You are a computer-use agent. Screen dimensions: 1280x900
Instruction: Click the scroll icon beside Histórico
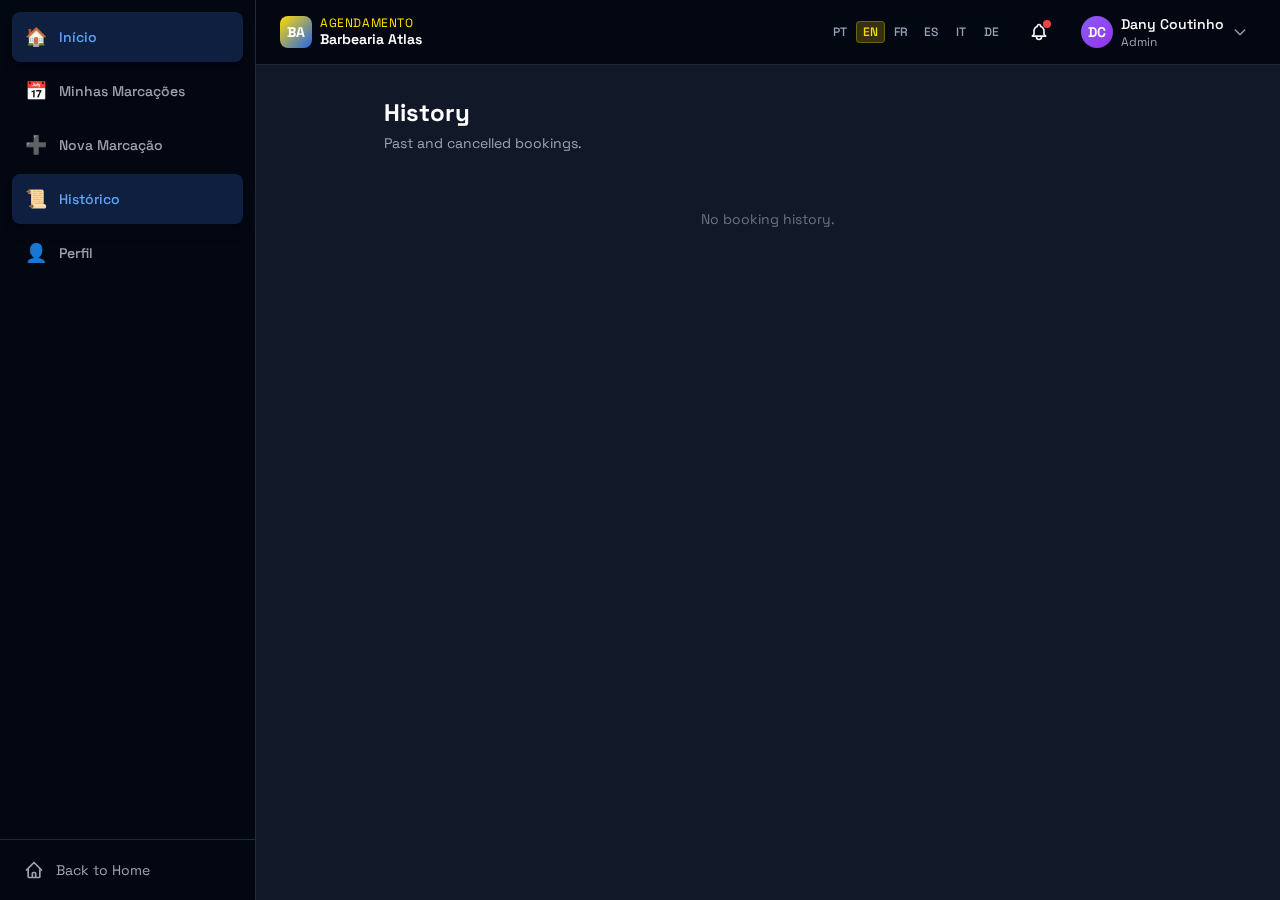click(x=36, y=199)
